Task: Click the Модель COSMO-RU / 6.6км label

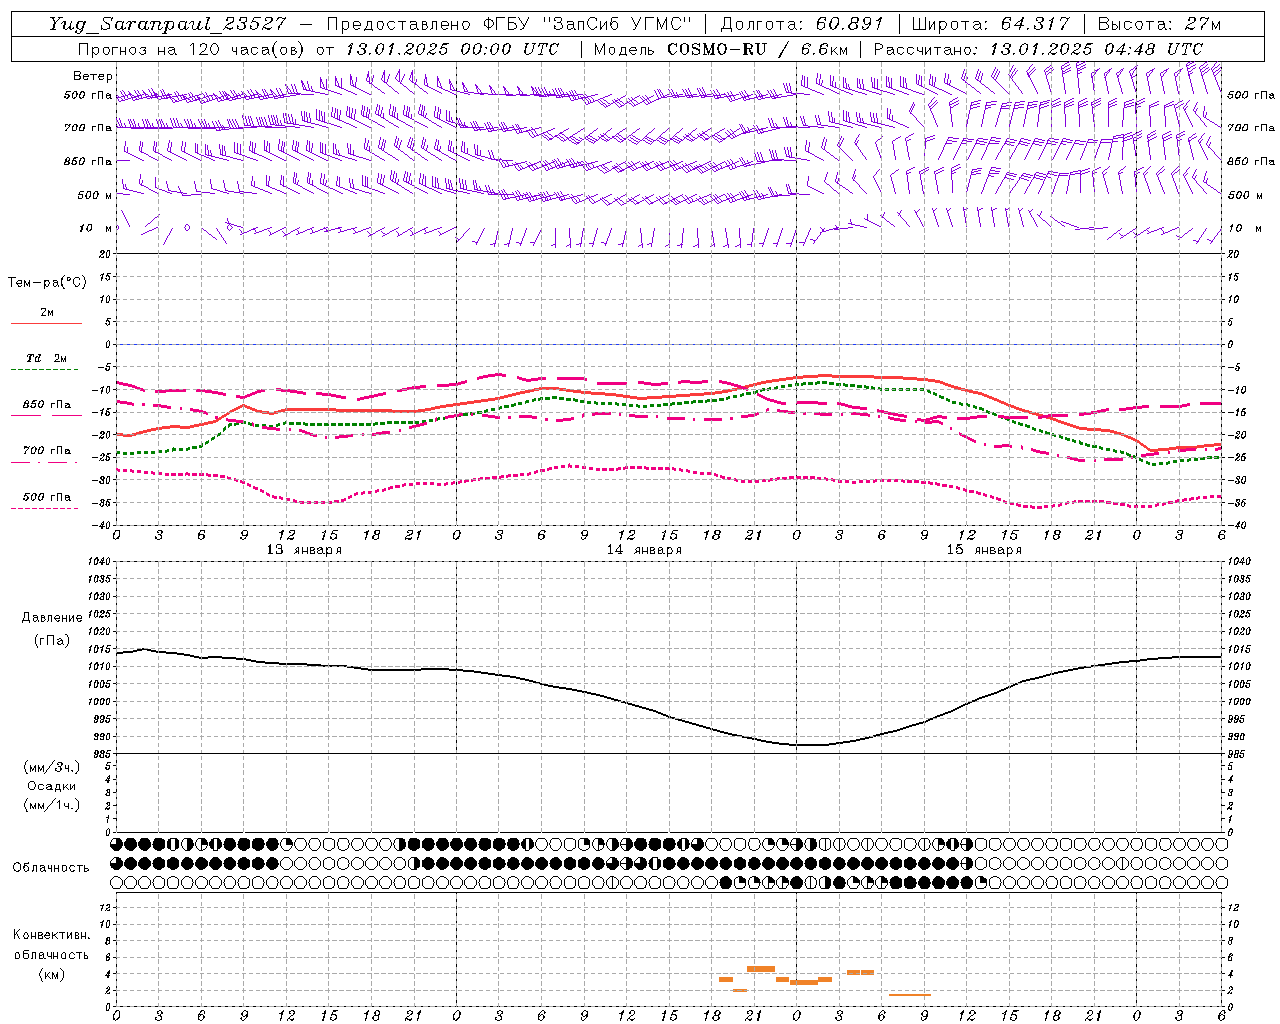Action: click(x=721, y=49)
